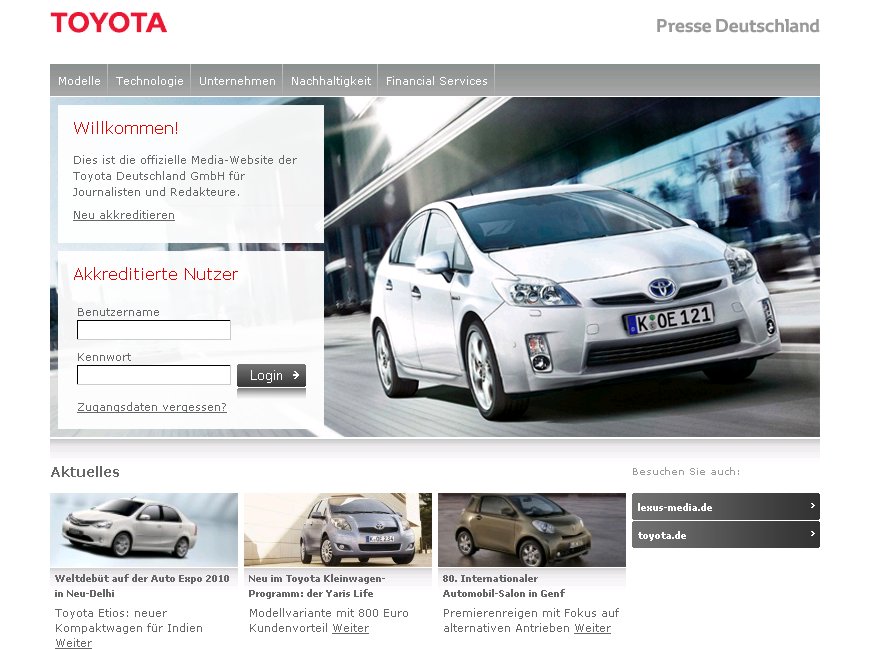Focus the Benutzername input field
The height and width of the screenshot is (649, 869).
[154, 330]
